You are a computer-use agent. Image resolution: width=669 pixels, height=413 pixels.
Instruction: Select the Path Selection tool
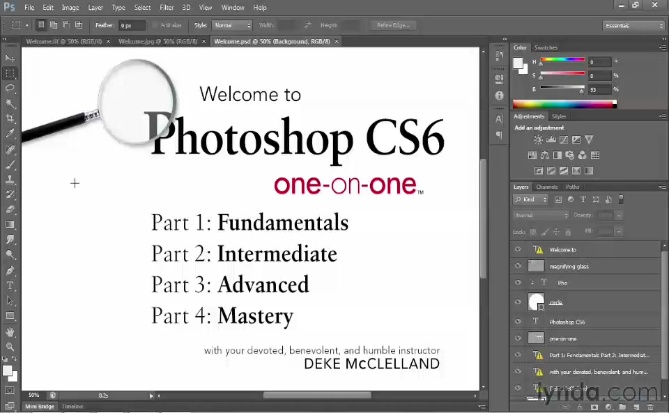pyautogui.click(x=10, y=301)
